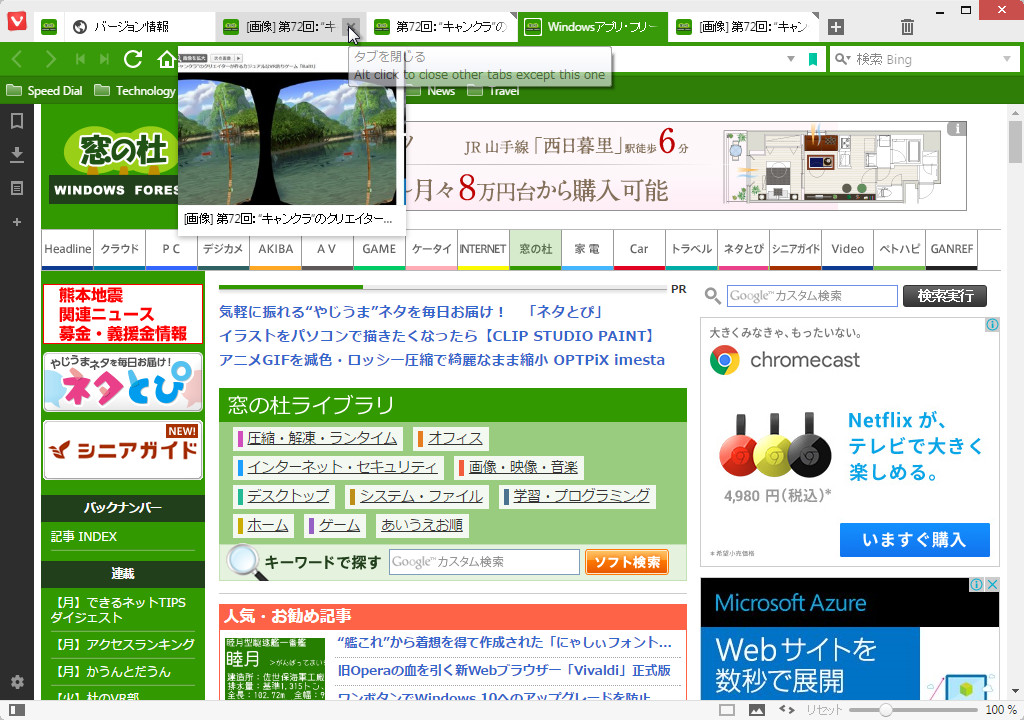Screen dimensions: 1024x720
Task: Switch to the Windowsアプリ・フリー tab
Action: click(x=592, y=27)
